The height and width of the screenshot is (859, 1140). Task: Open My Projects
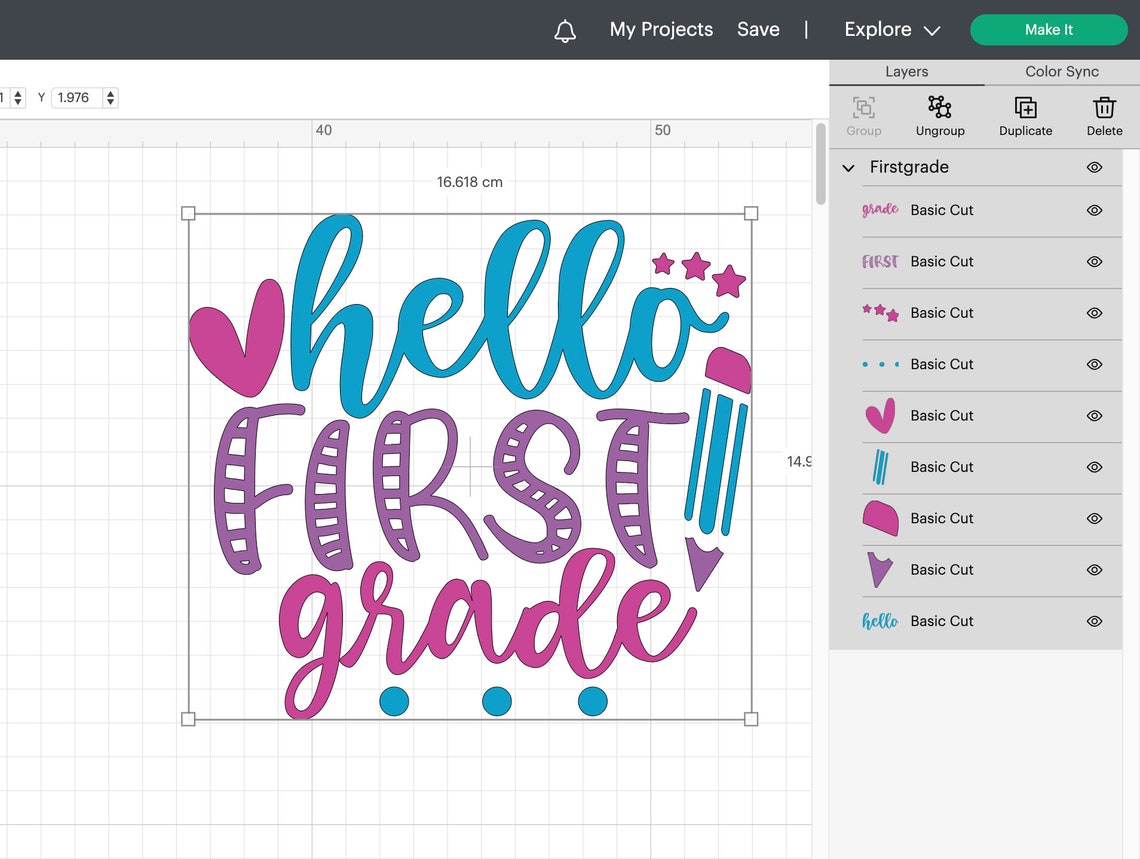click(660, 30)
